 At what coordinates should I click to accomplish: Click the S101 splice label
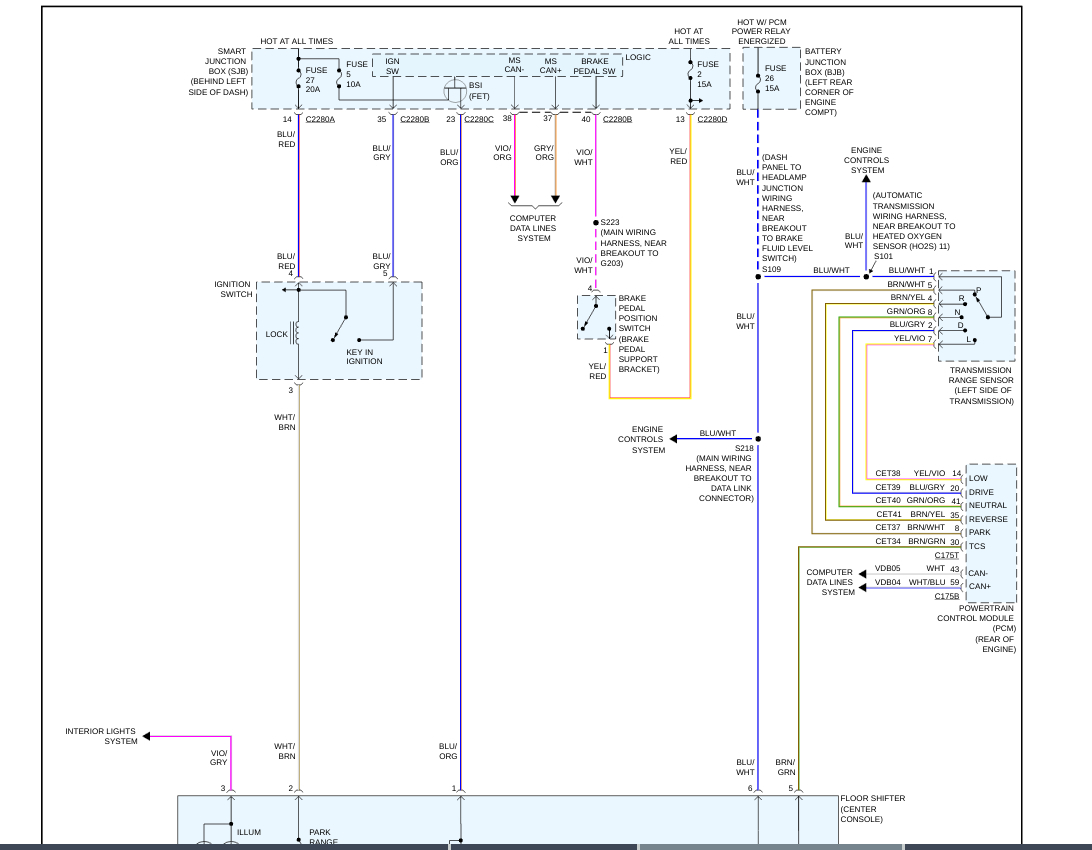(x=883, y=256)
